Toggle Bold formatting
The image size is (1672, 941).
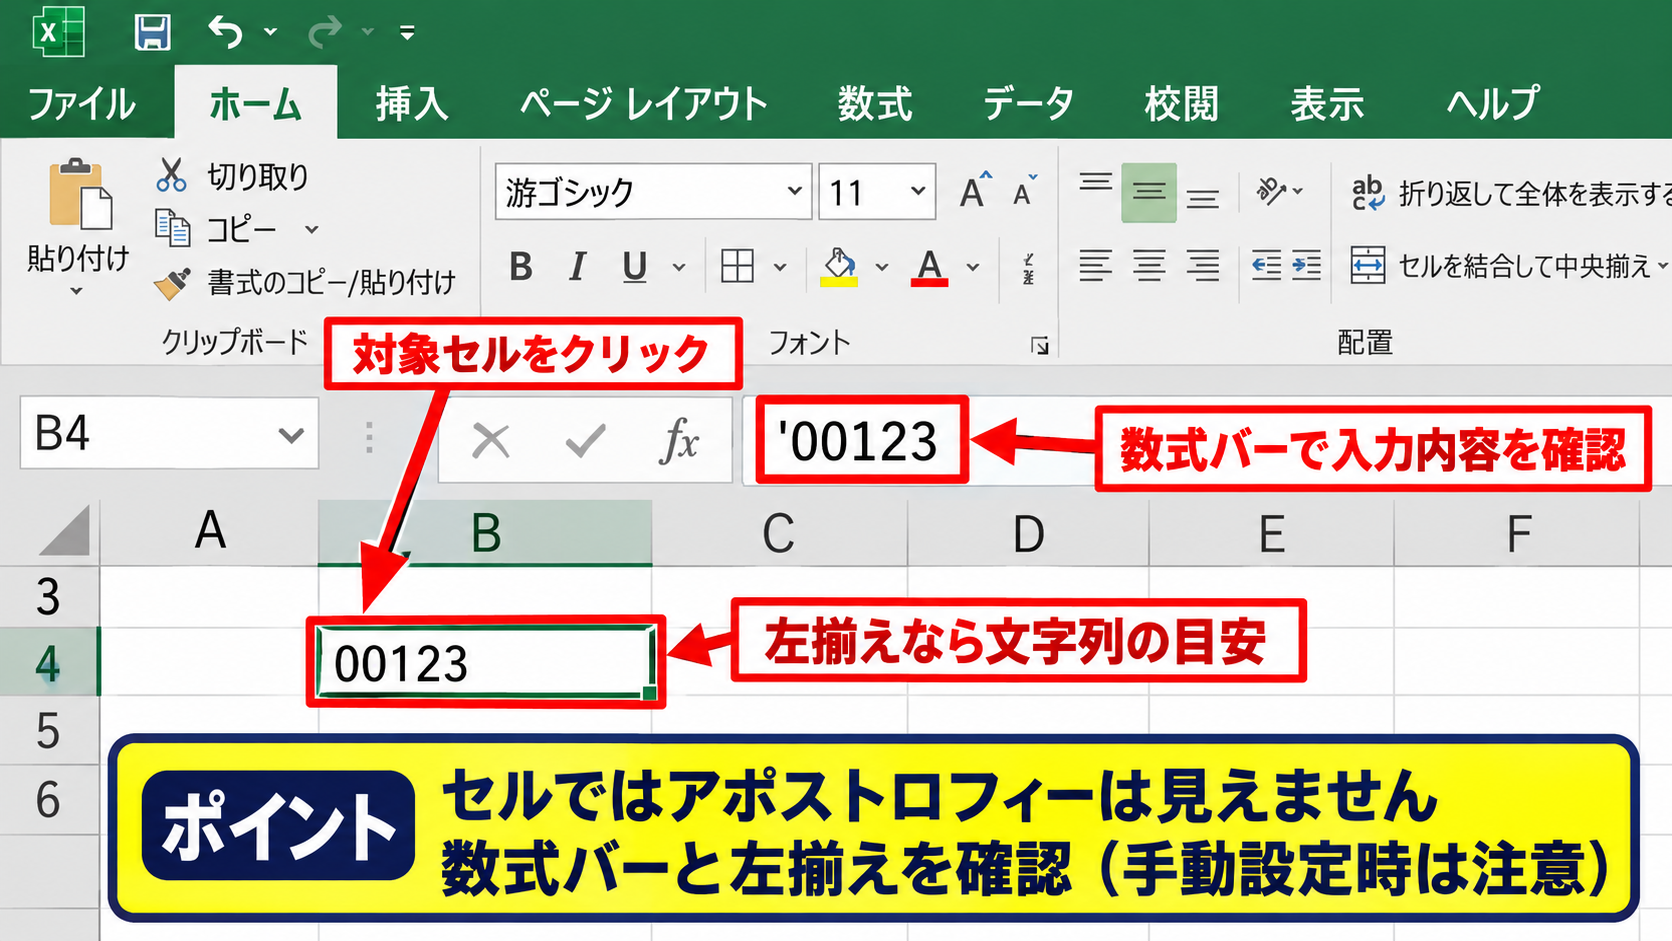tap(520, 267)
